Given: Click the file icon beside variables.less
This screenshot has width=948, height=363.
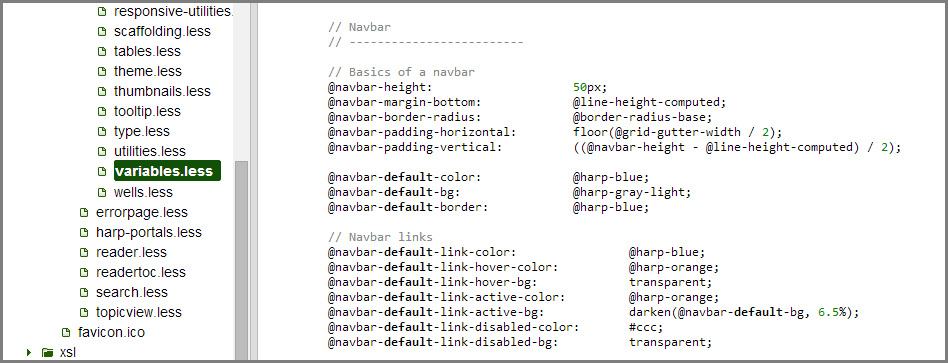Looking at the screenshot, I should pyautogui.click(x=102, y=171).
